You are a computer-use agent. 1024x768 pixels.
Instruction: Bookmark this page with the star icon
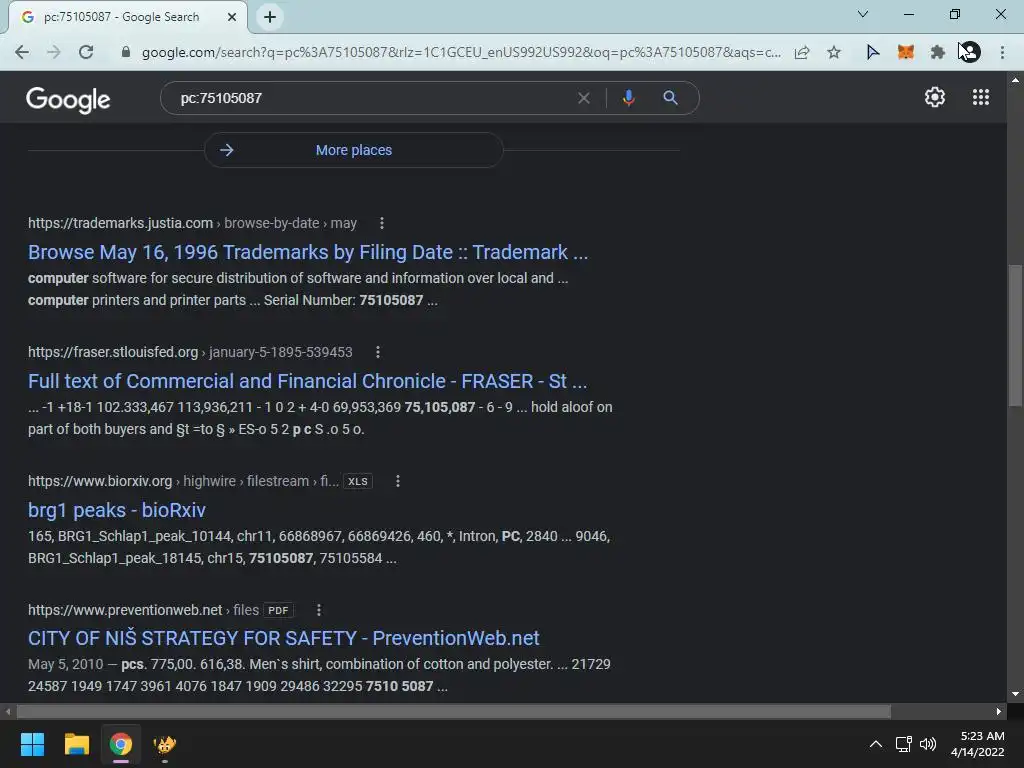pyautogui.click(x=834, y=52)
